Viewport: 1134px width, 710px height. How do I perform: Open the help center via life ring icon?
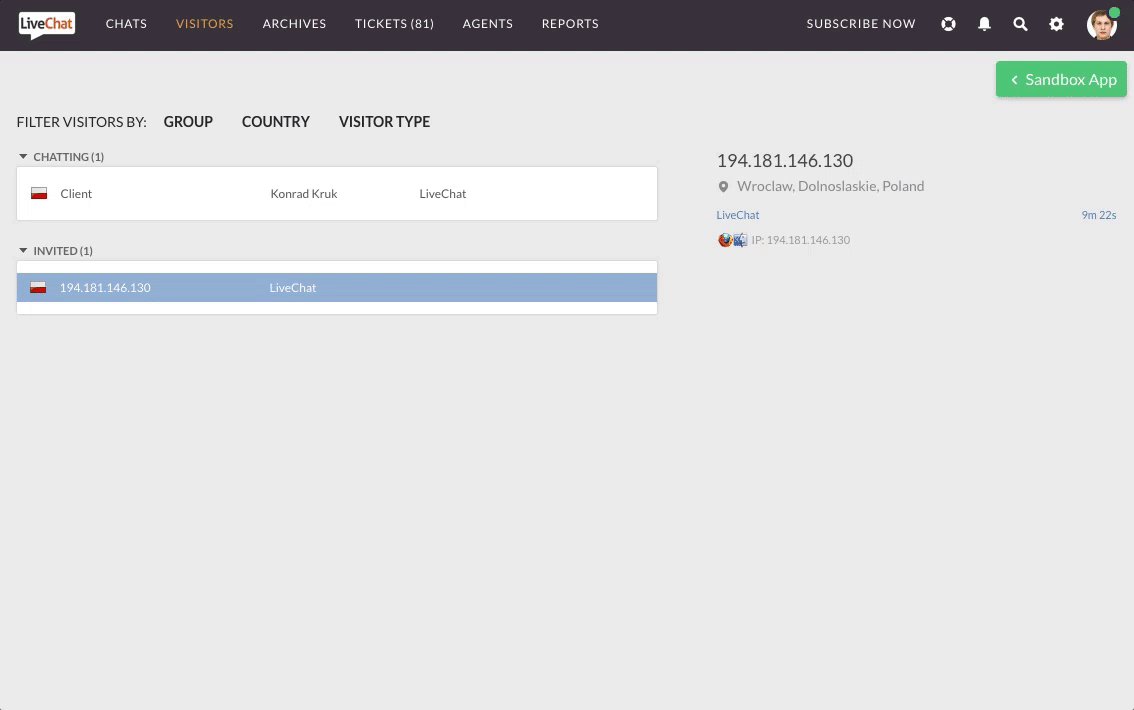coord(948,24)
